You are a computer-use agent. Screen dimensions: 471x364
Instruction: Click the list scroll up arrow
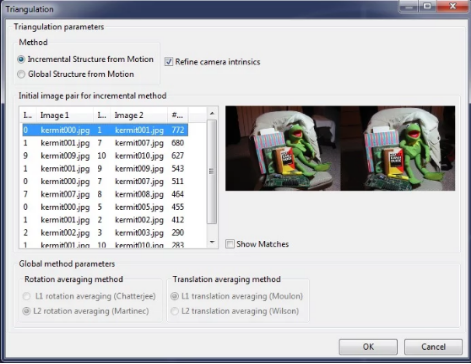212,114
